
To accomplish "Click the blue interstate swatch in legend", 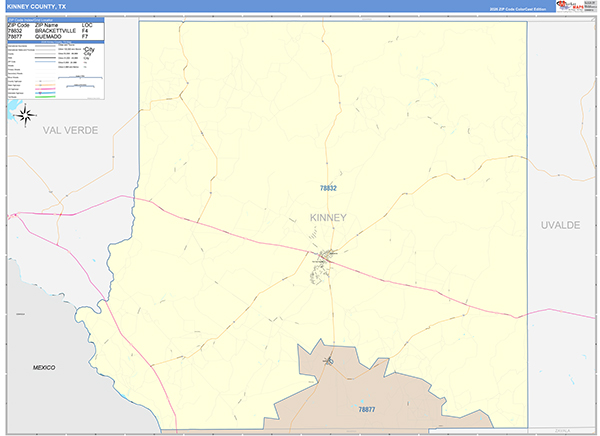I will tap(45, 93).
